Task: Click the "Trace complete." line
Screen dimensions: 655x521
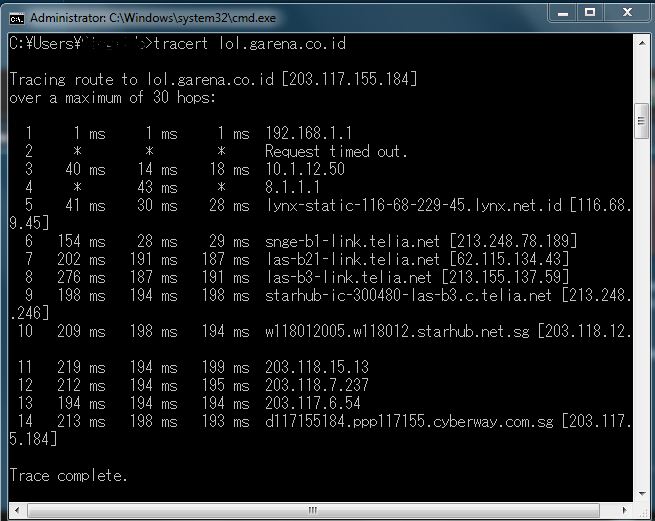Action: [x=68, y=475]
